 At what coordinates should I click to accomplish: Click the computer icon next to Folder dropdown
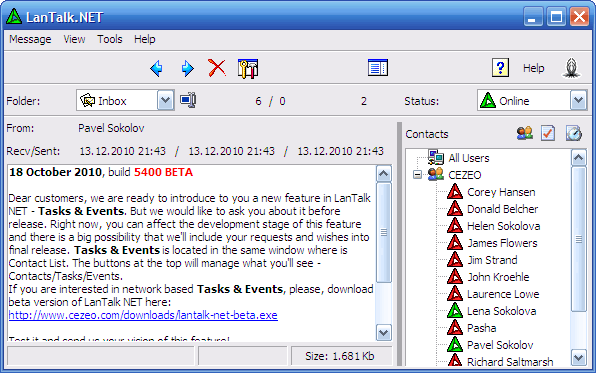tap(188, 100)
